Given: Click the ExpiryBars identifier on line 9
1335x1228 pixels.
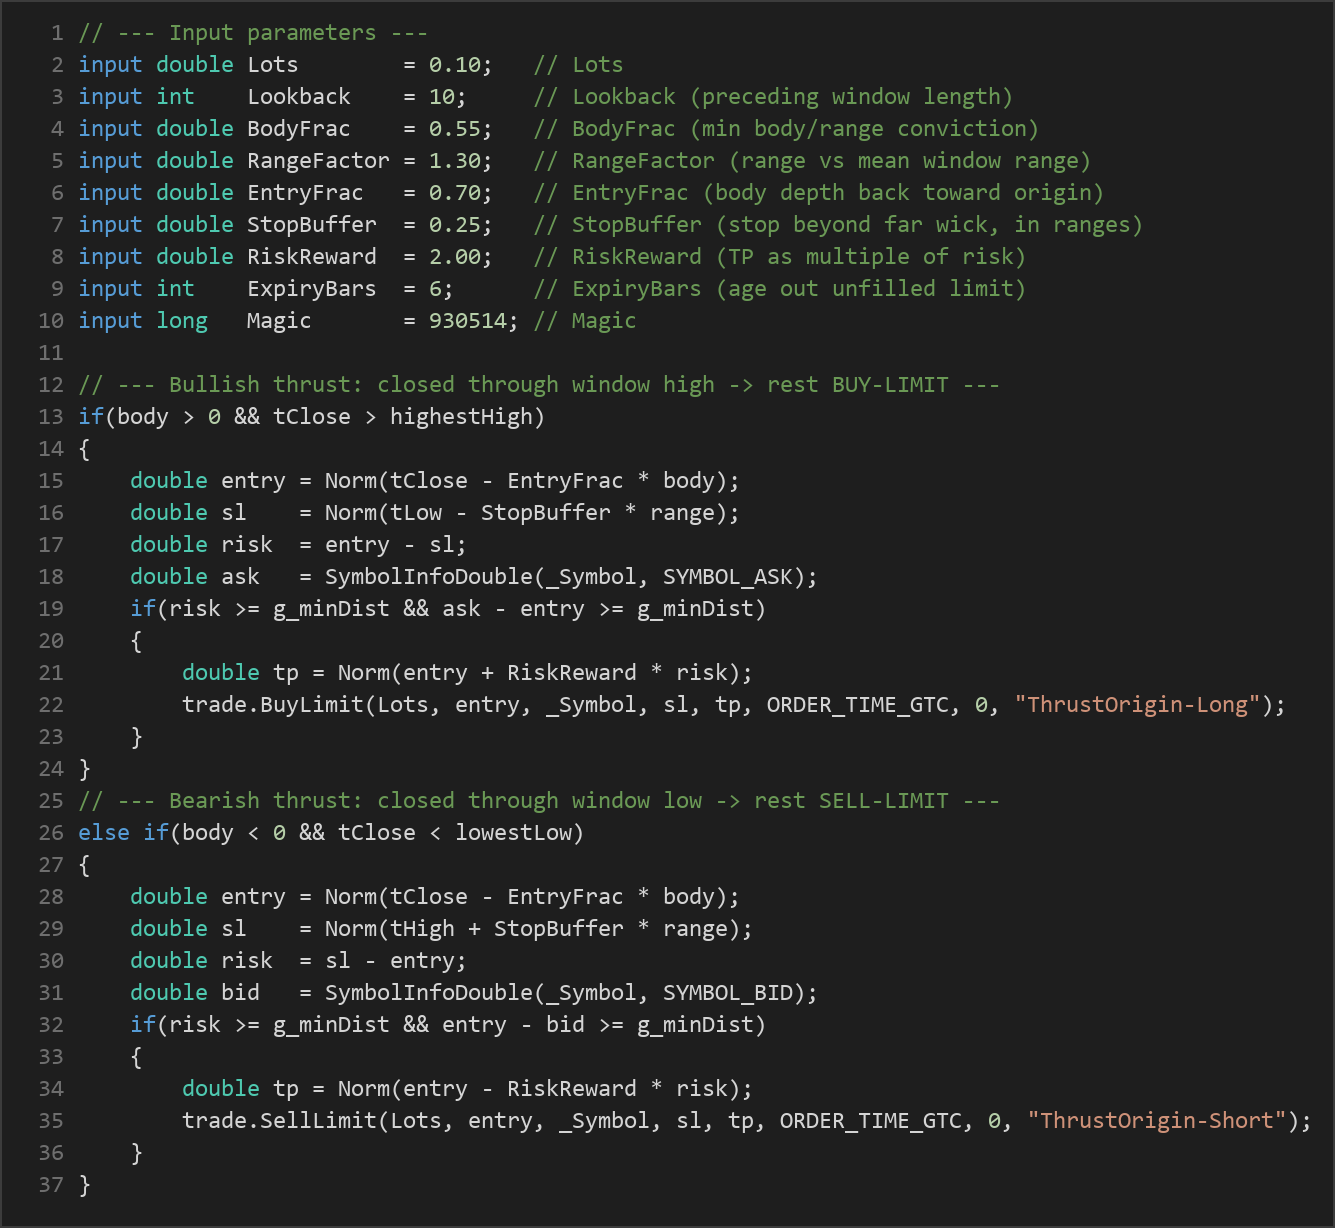Looking at the screenshot, I should coord(312,289).
